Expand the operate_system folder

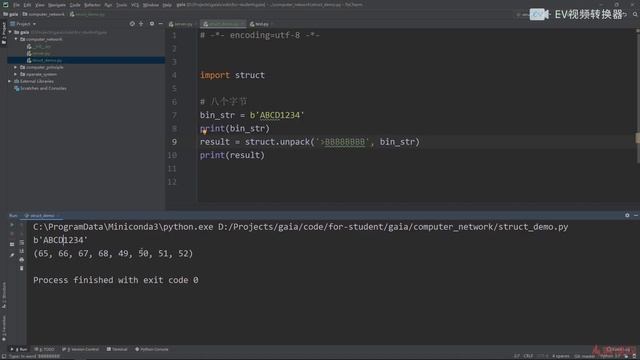(x=16, y=74)
